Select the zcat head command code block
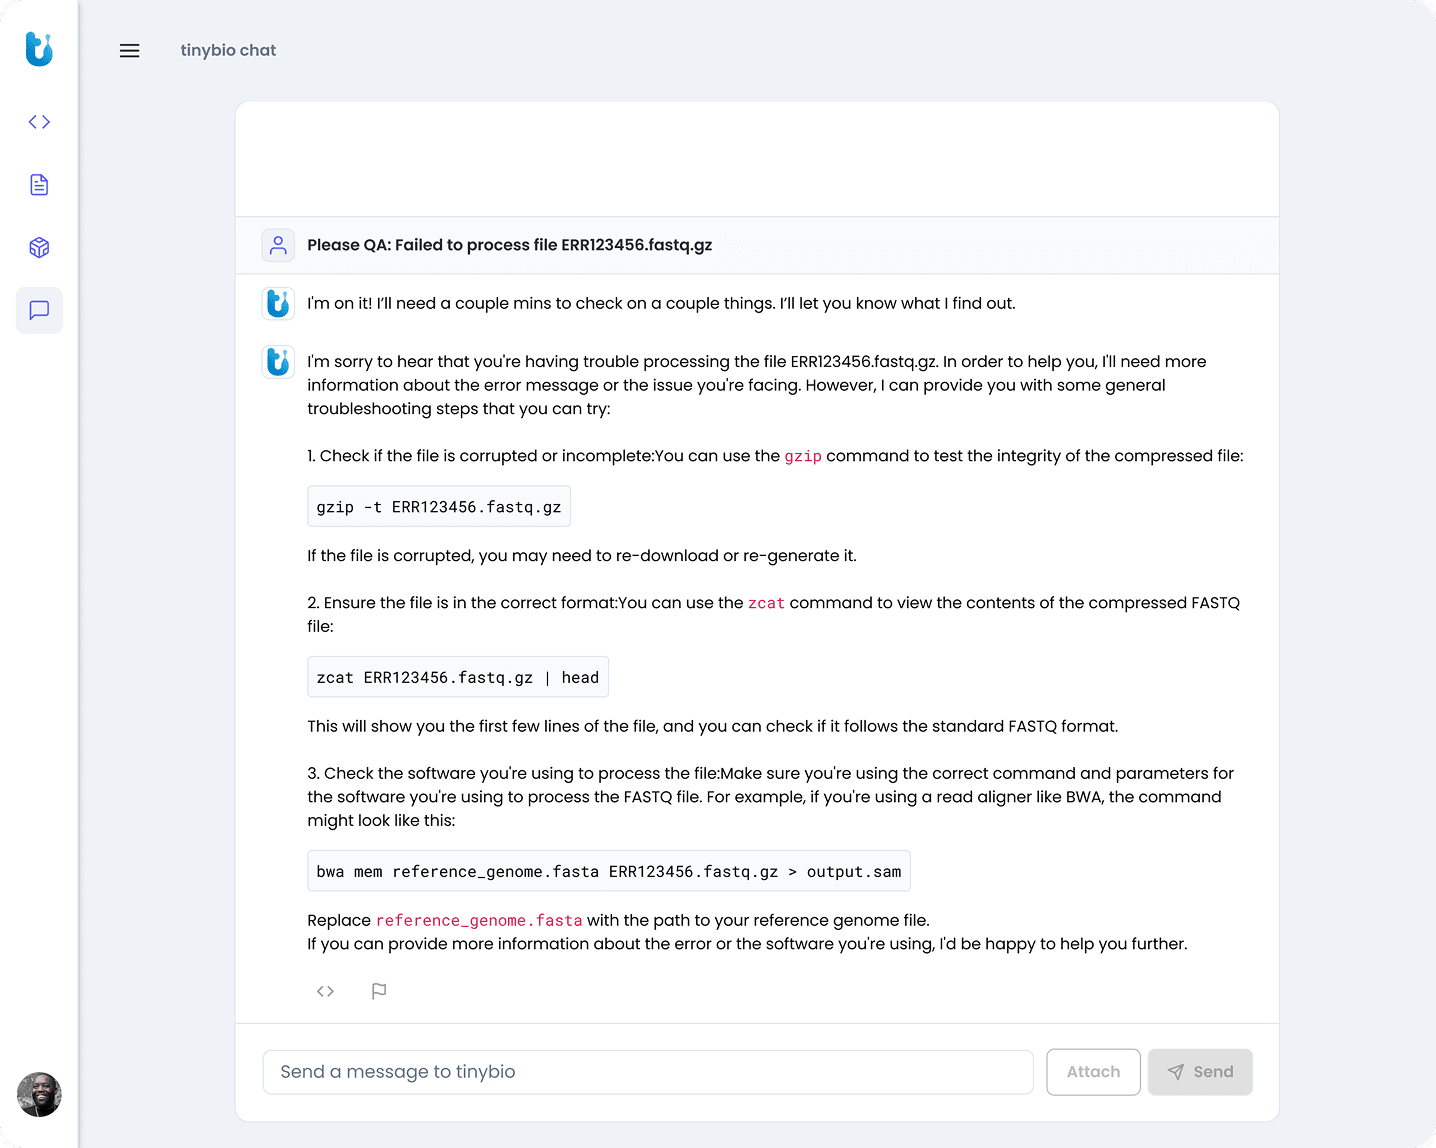The width and height of the screenshot is (1436, 1148). [x=458, y=677]
